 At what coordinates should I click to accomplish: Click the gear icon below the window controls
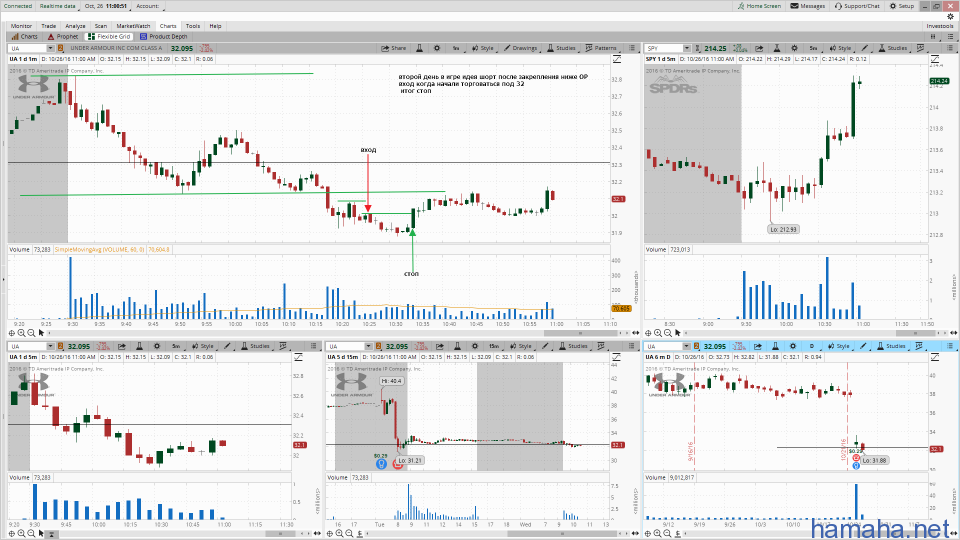(950, 17)
